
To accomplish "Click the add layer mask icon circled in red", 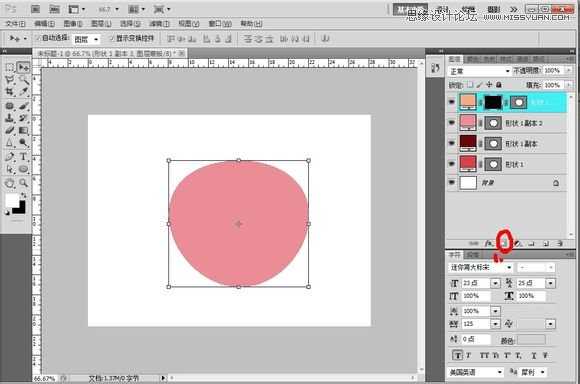I will [x=504, y=243].
